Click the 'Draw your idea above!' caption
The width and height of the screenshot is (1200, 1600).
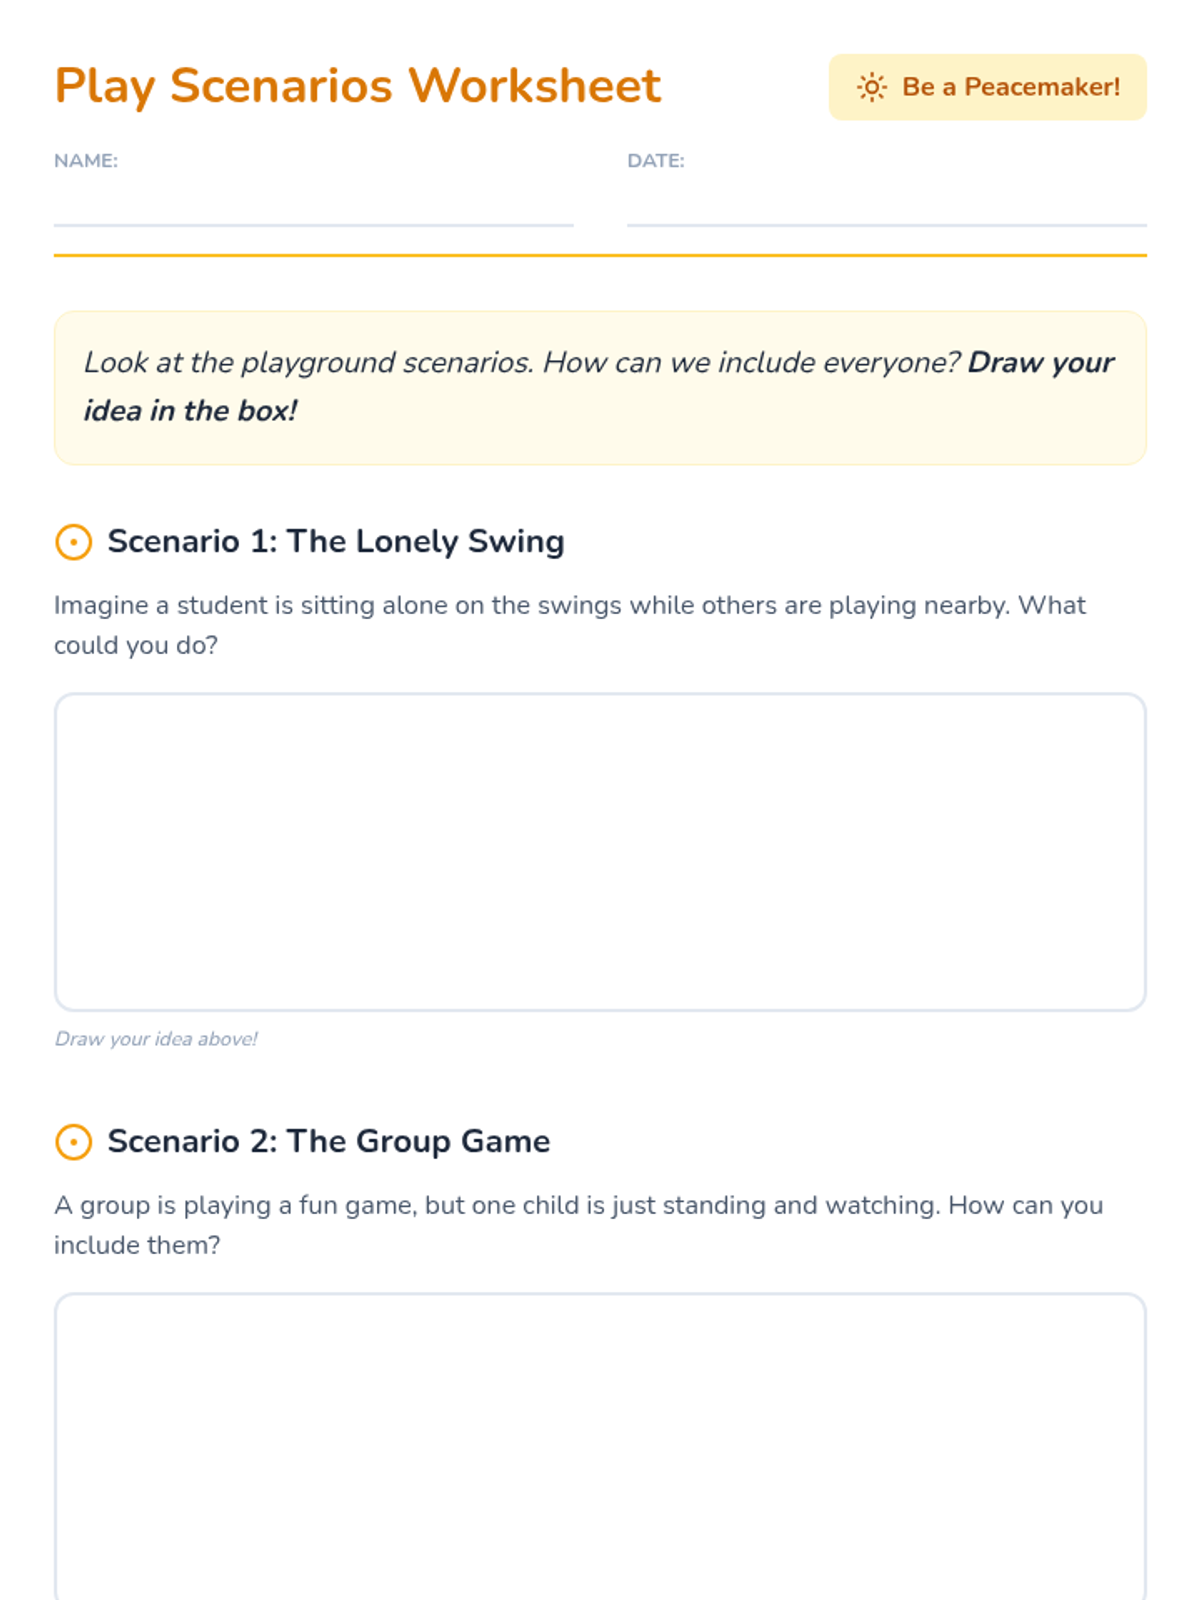156,1039
